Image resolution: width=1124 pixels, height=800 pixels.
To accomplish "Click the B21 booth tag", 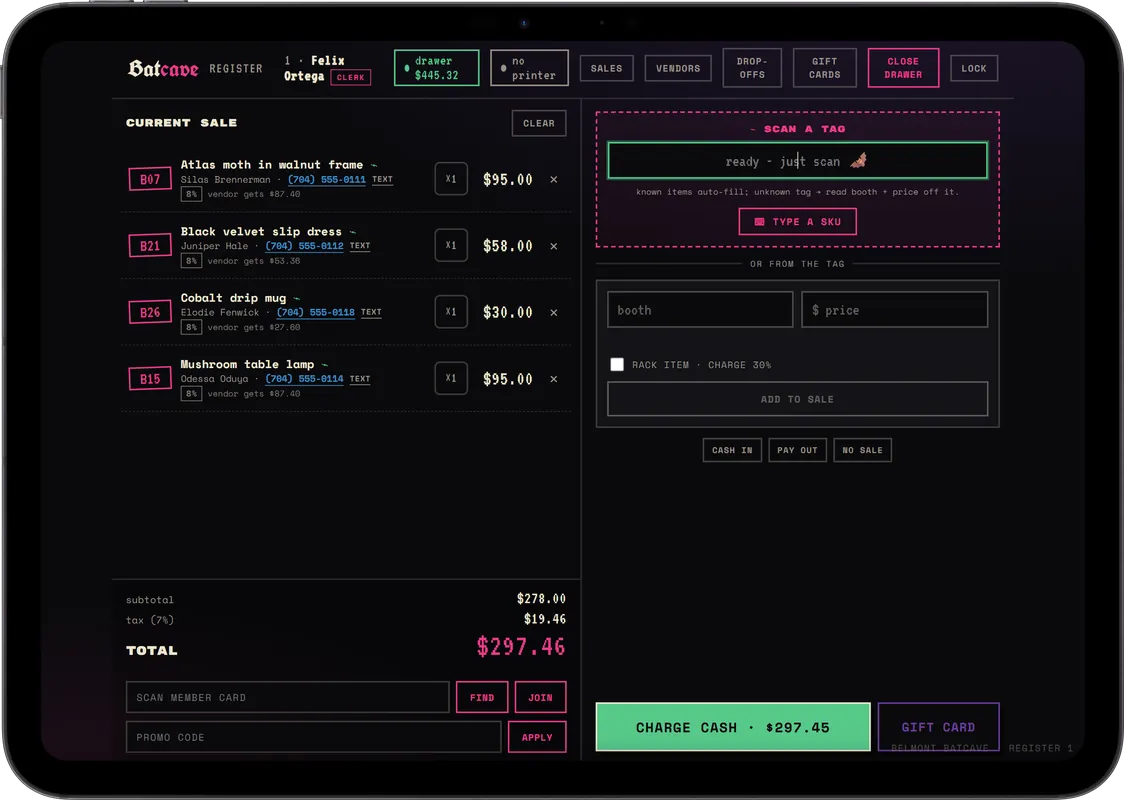I will [x=150, y=246].
